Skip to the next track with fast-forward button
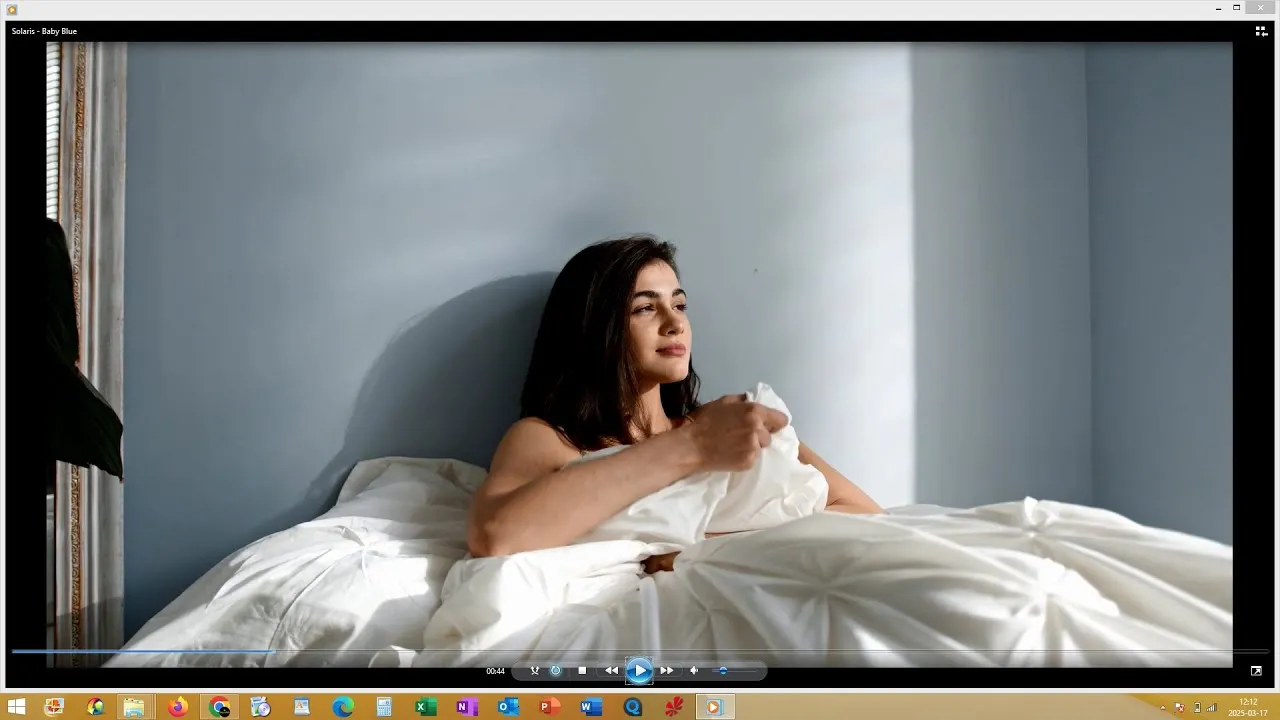 click(667, 671)
